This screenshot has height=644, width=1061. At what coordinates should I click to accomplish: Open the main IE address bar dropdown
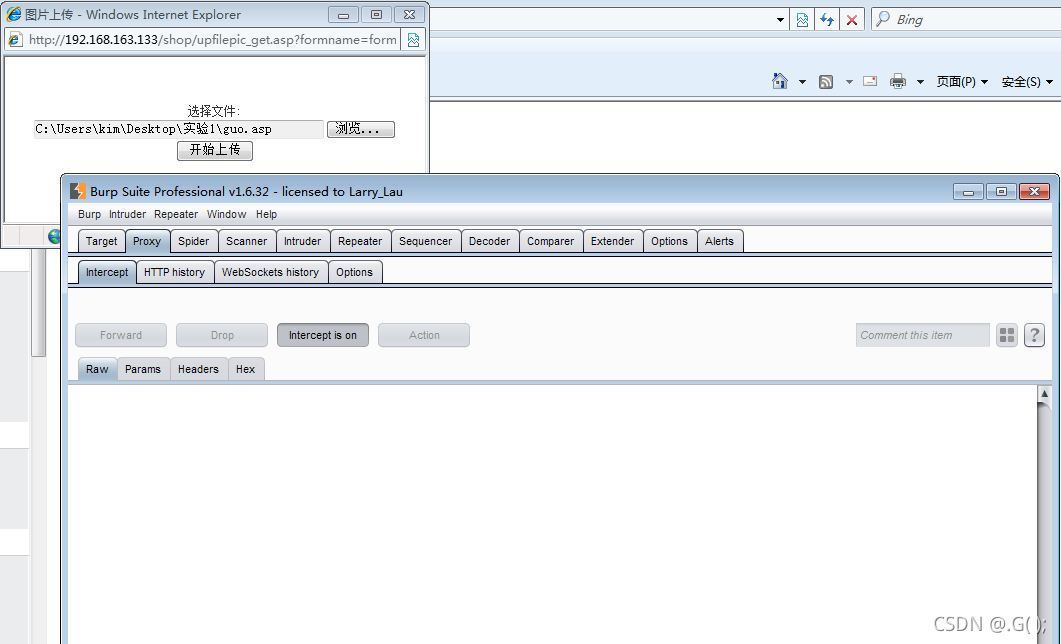780,20
